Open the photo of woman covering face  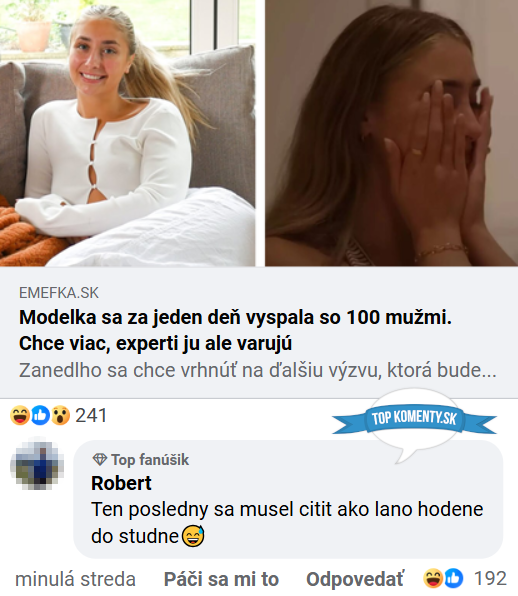pyautogui.click(x=391, y=133)
